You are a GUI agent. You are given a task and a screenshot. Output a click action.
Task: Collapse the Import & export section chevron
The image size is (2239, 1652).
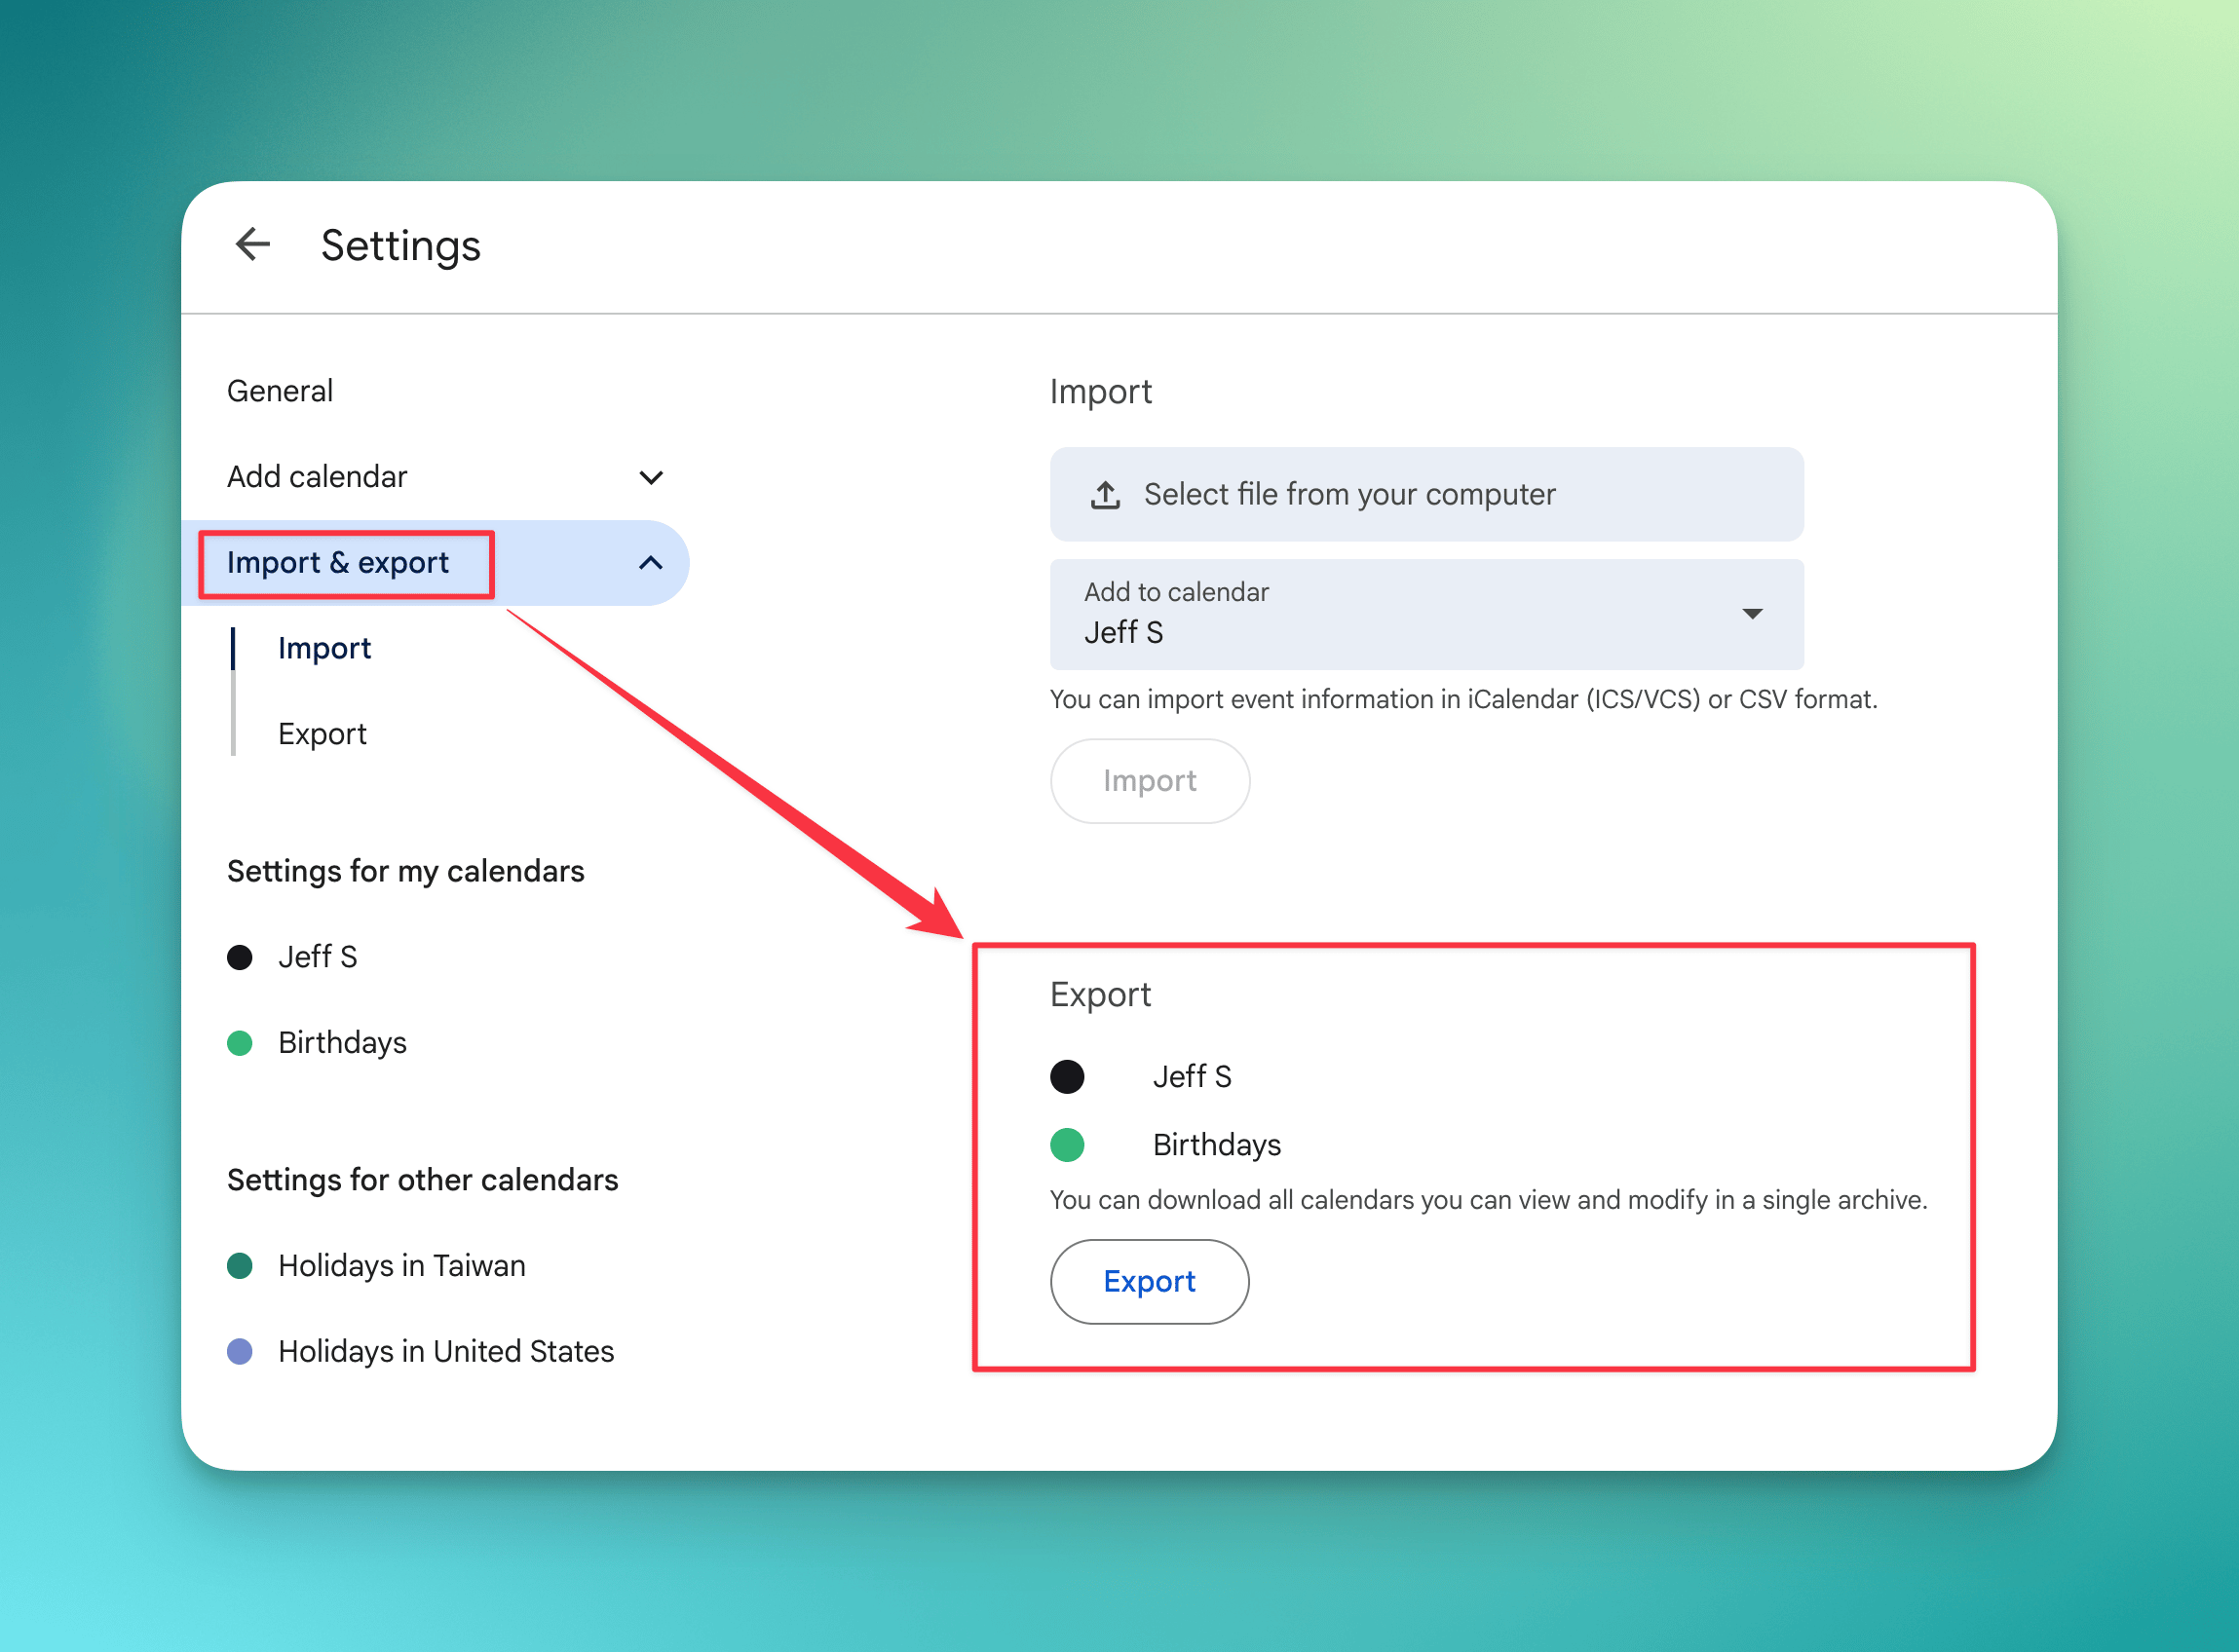tap(651, 563)
